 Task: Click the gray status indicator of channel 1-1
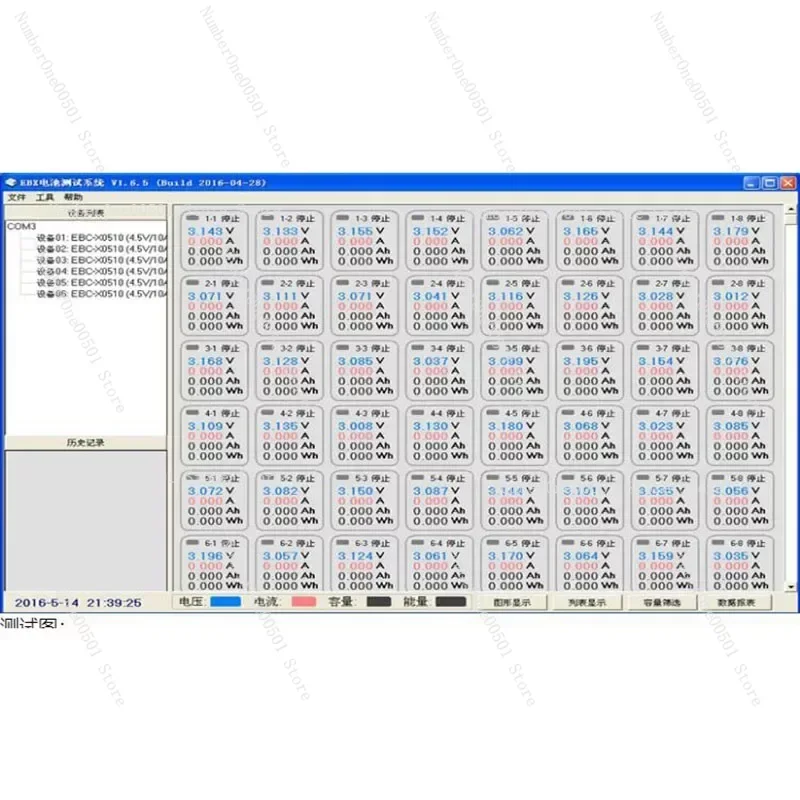click(x=192, y=218)
